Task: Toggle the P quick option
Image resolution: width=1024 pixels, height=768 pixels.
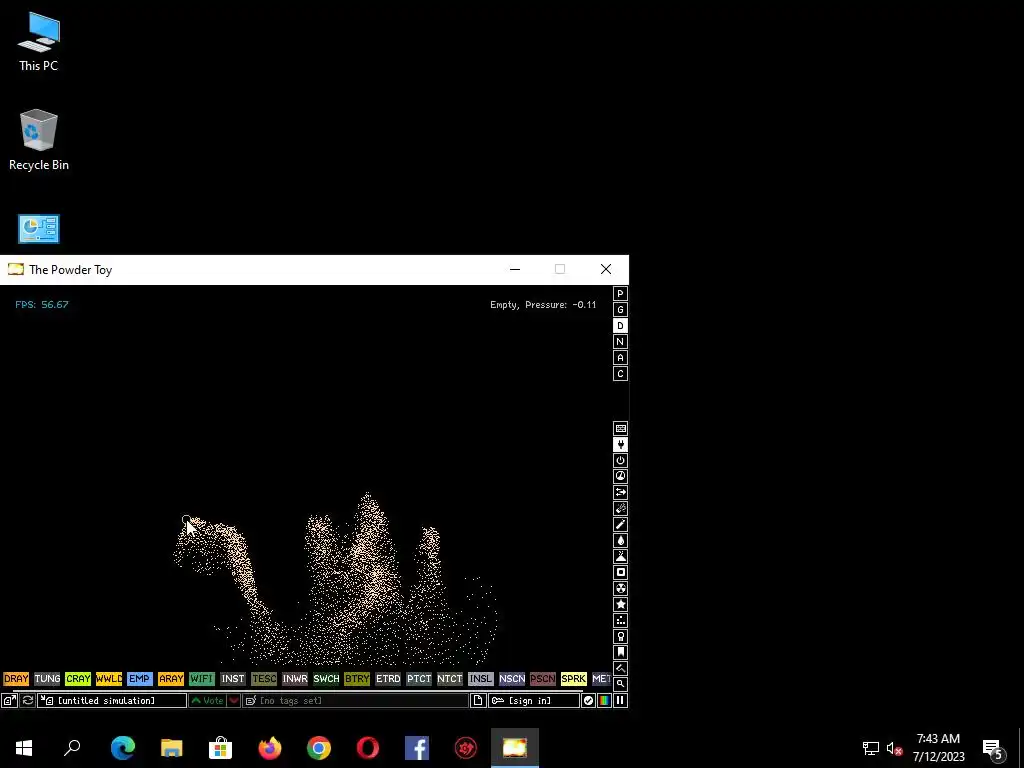Action: (620, 294)
